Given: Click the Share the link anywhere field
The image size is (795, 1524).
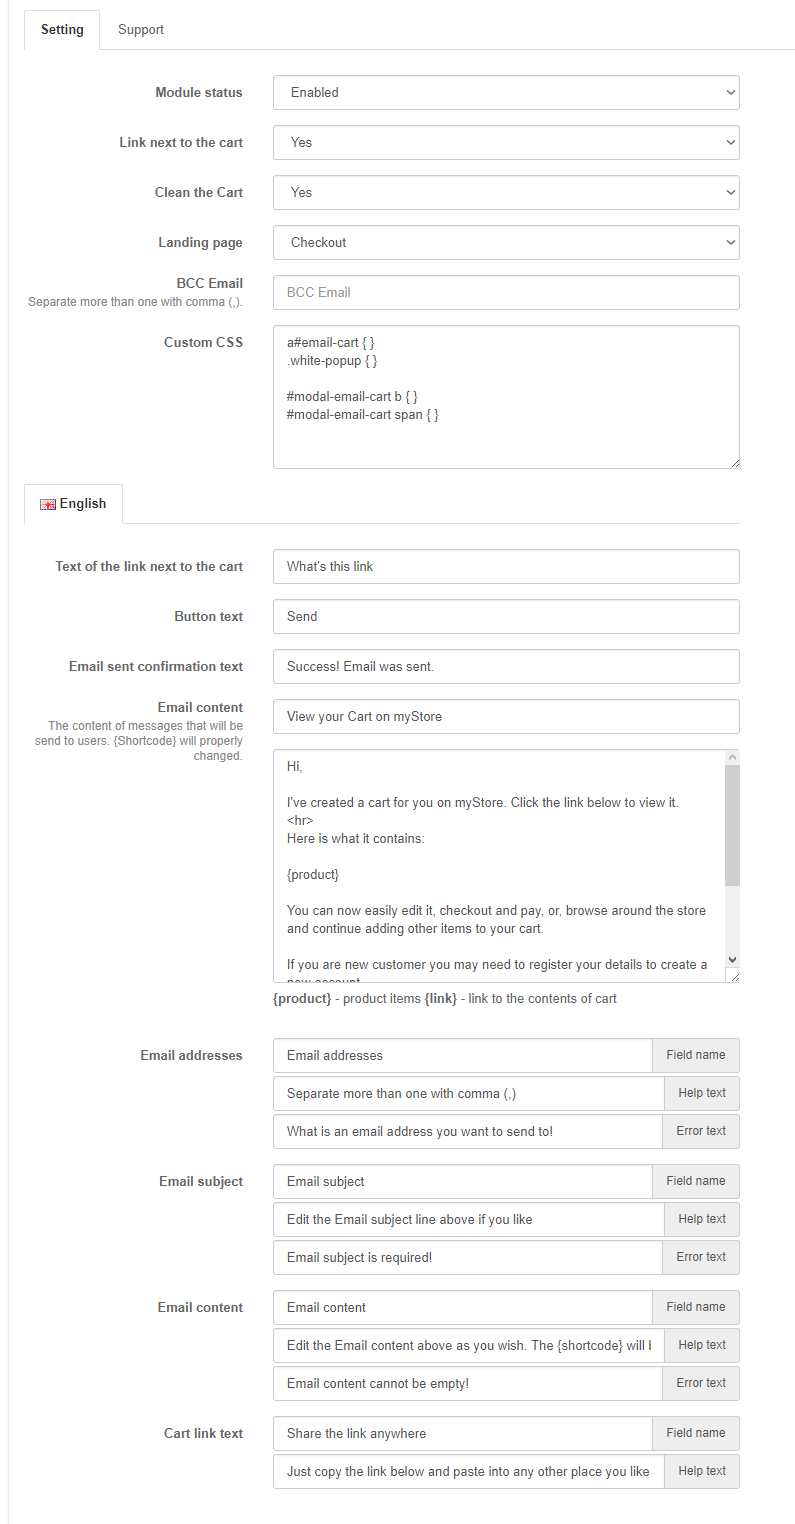Looking at the screenshot, I should click(462, 1433).
